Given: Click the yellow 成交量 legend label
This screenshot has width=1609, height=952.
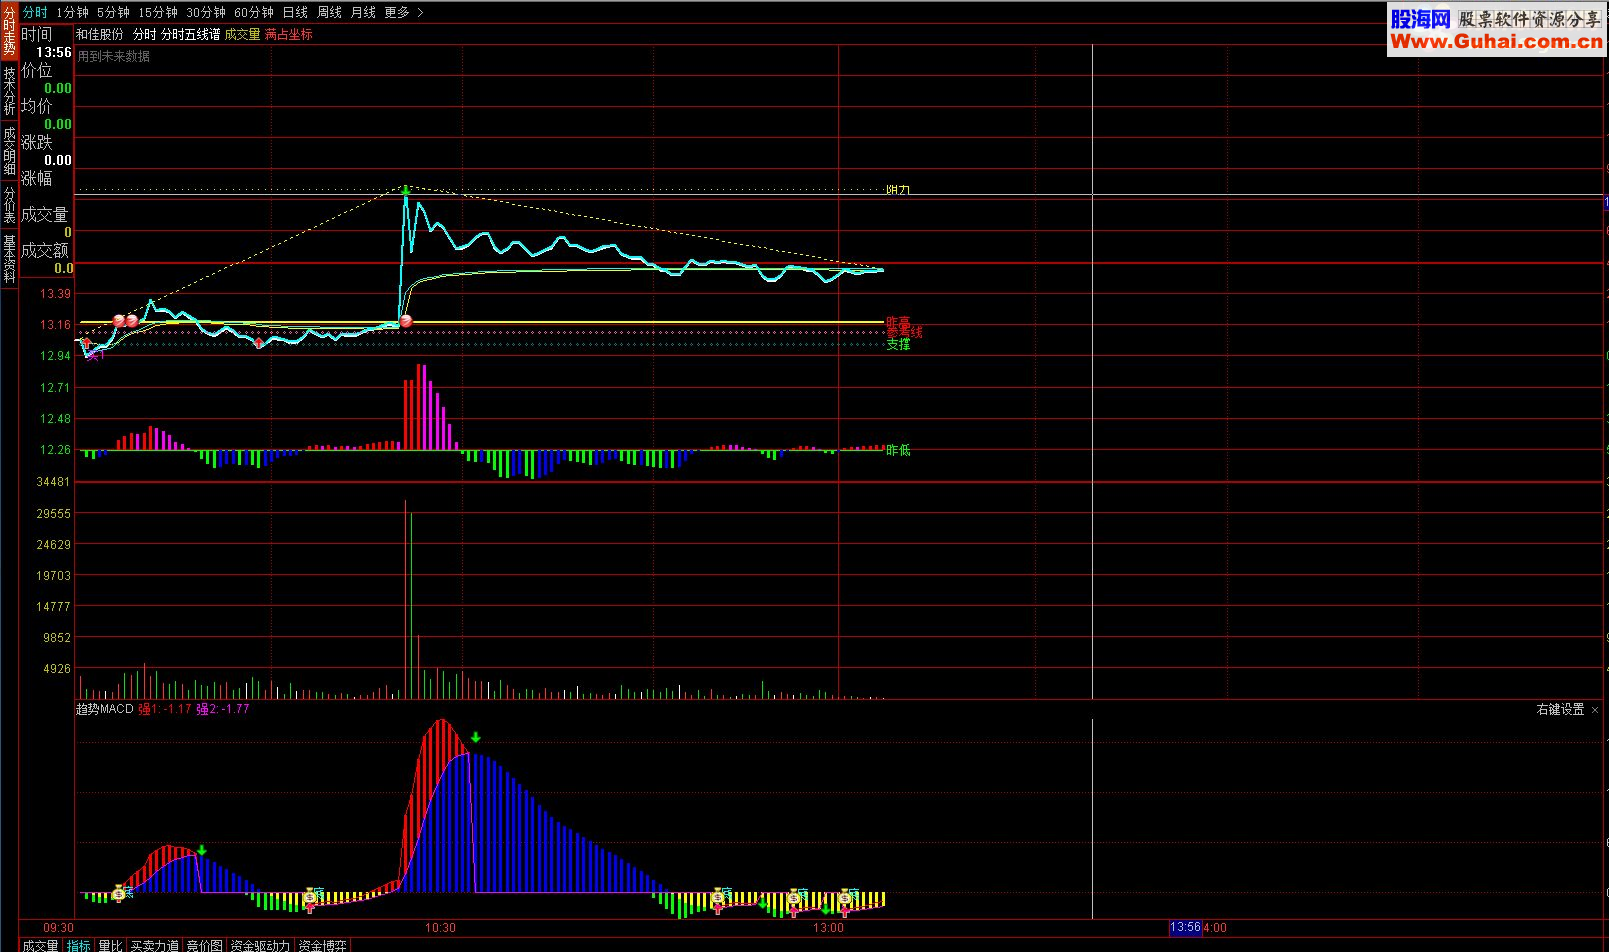Looking at the screenshot, I should 242,34.
